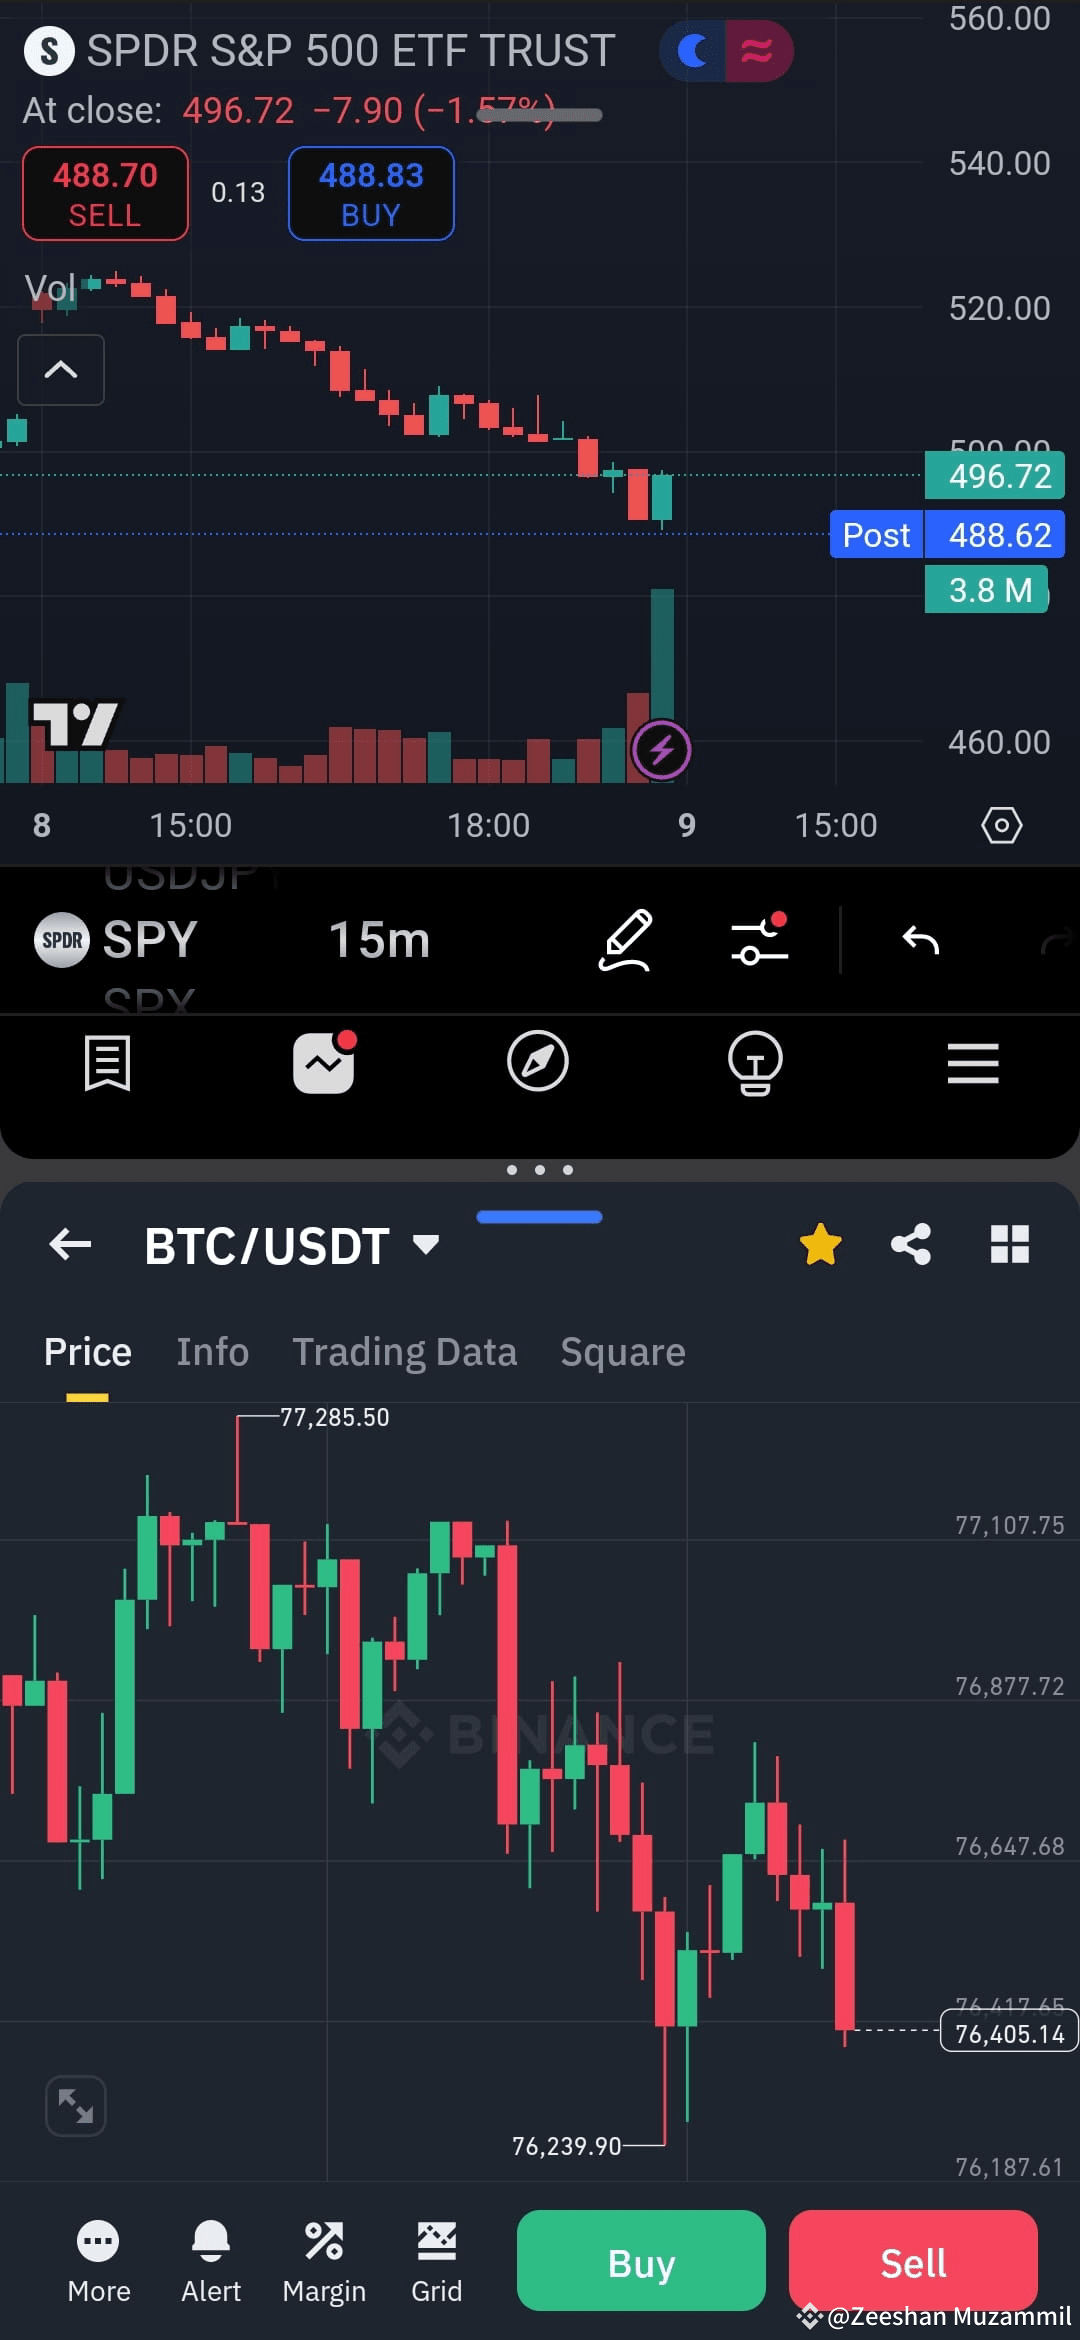Collapse the Vol indicator chevron
1080x2340 pixels.
coord(61,370)
